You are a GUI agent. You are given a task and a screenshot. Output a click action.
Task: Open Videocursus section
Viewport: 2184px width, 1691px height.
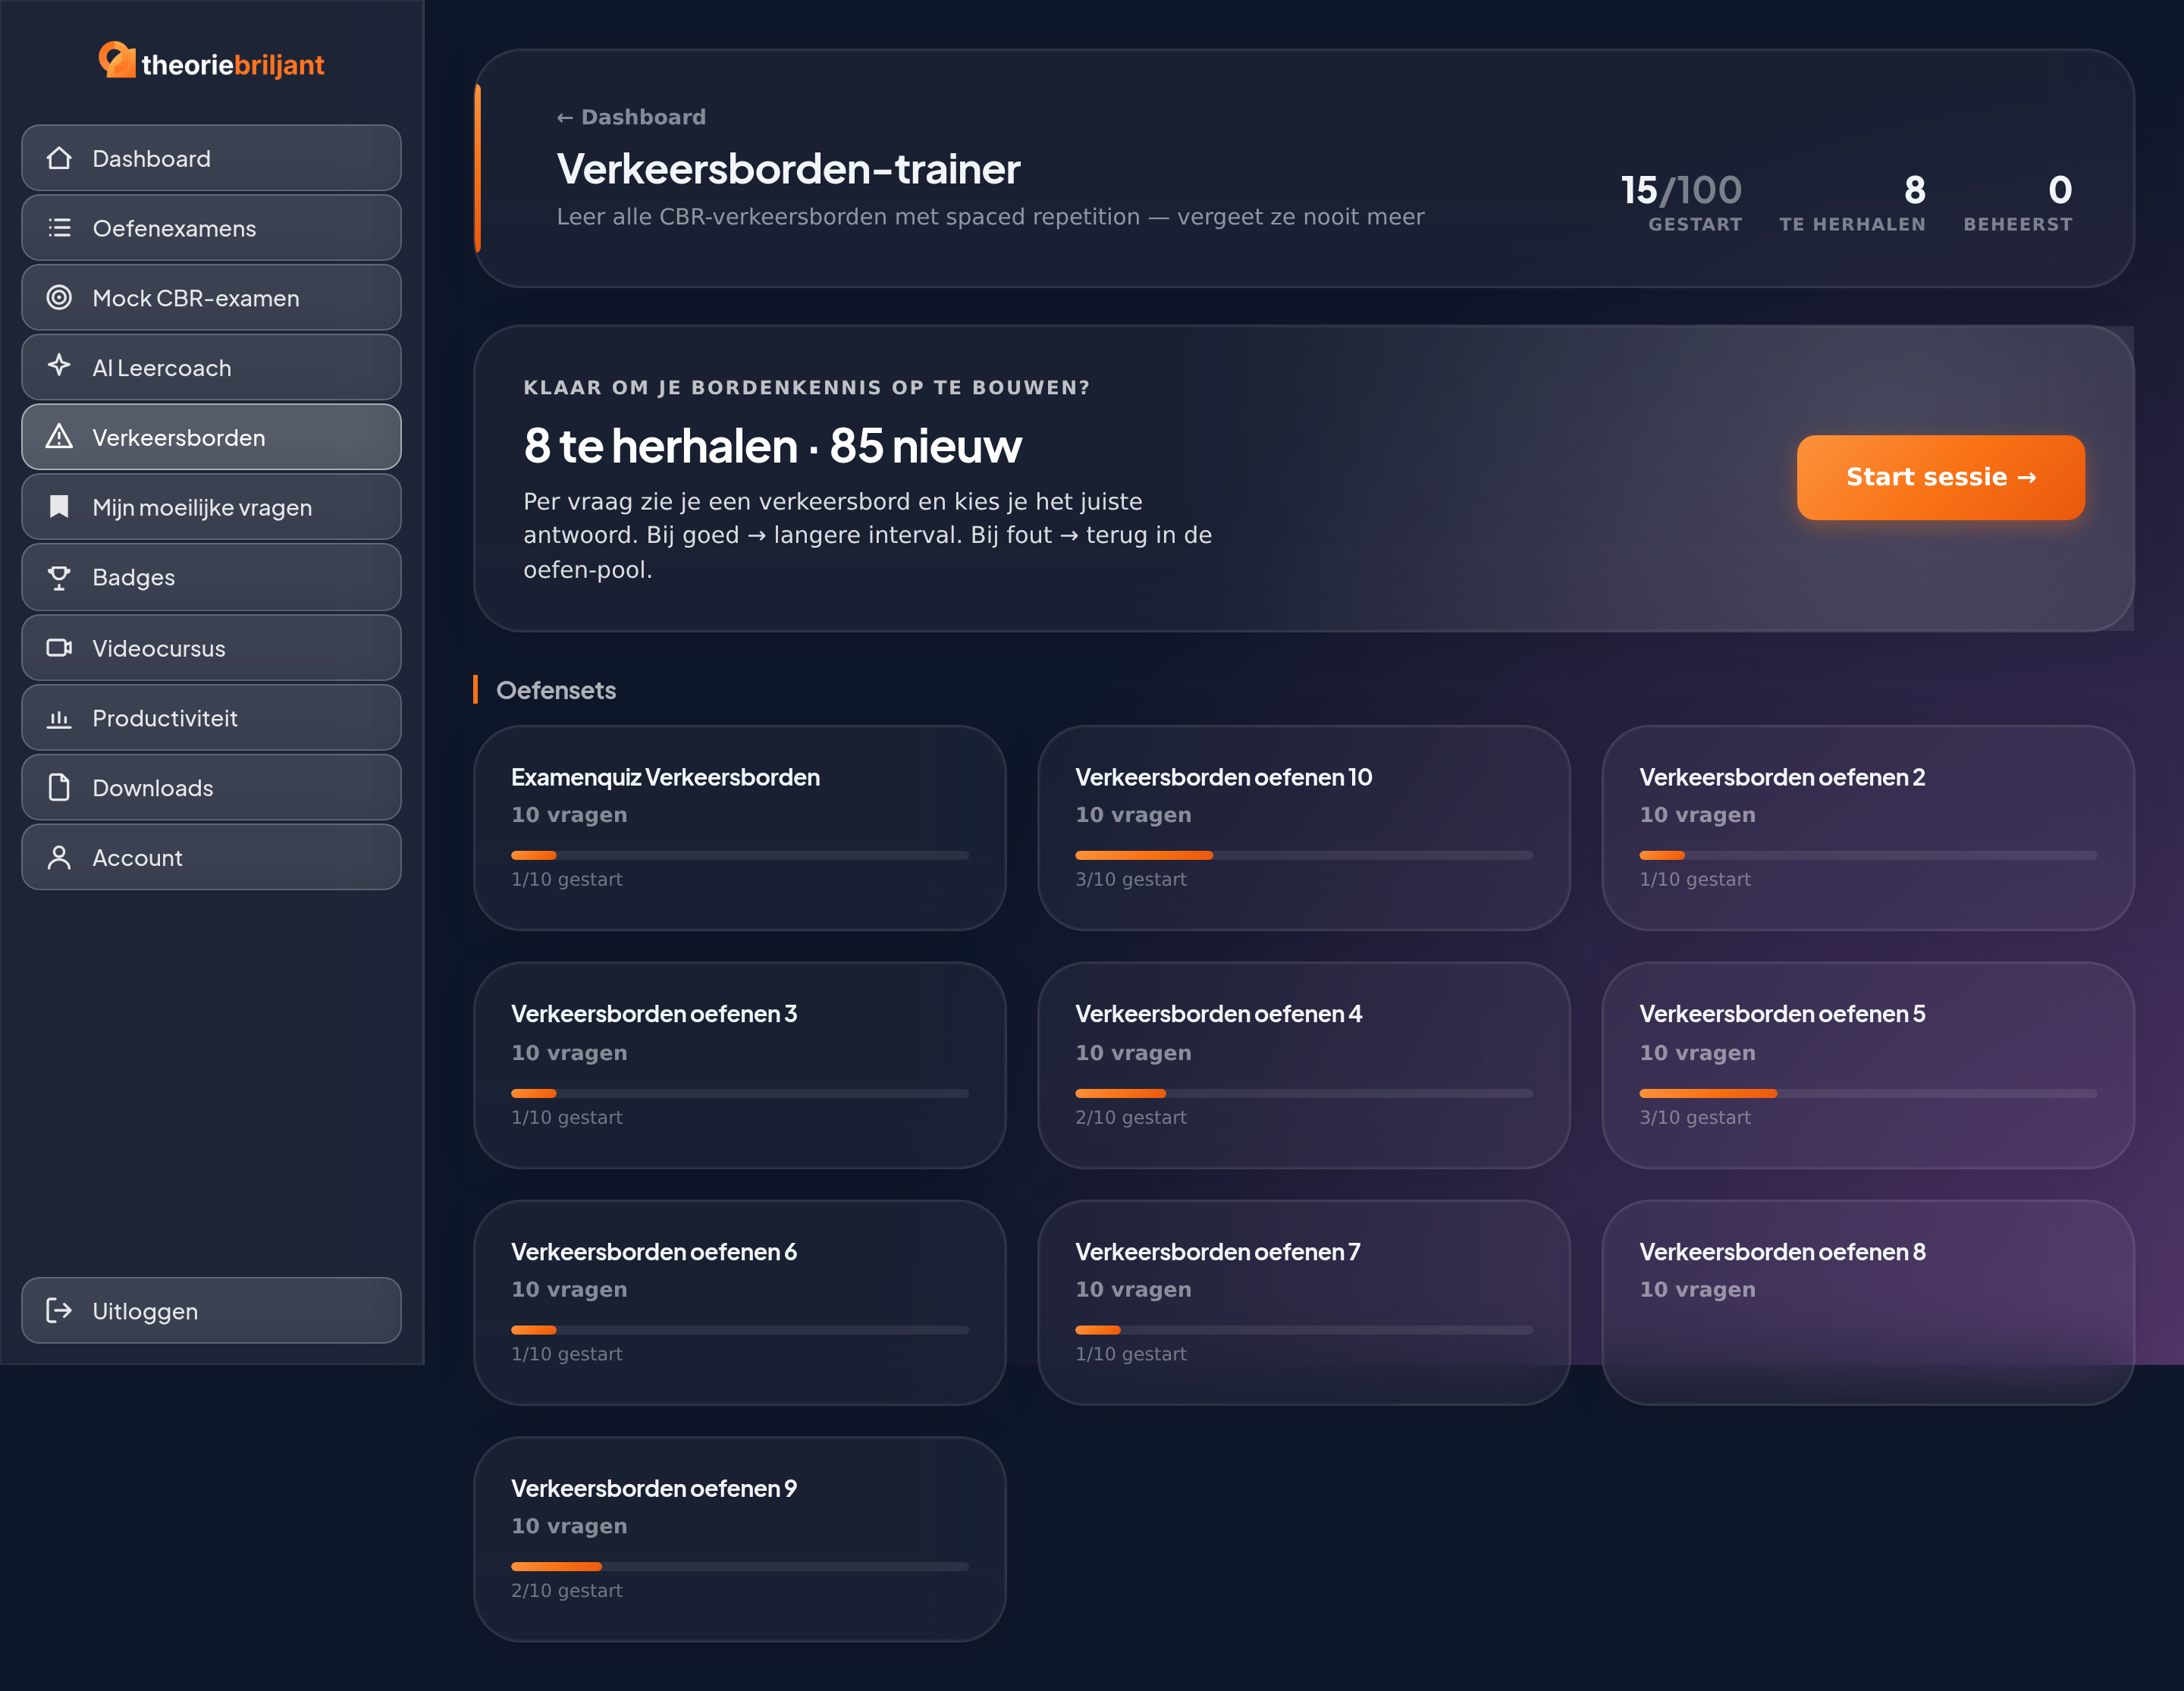point(211,648)
